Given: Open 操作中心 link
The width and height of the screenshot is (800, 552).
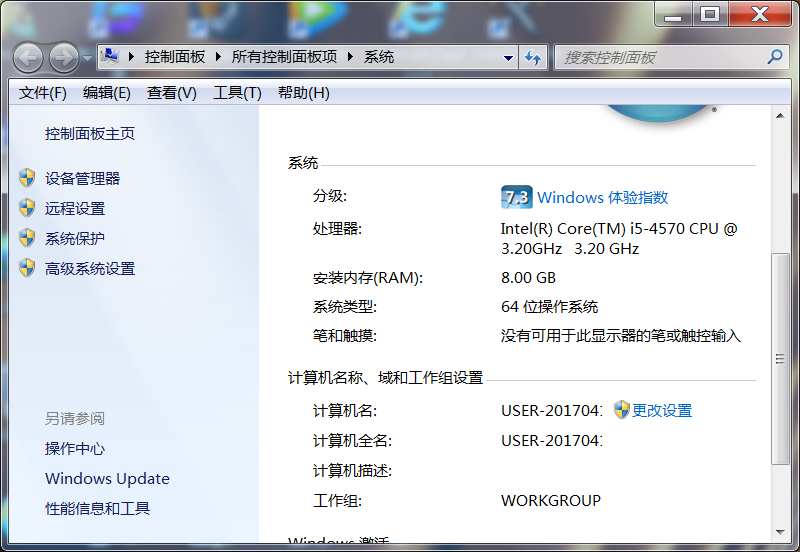Looking at the screenshot, I should pos(74,448).
